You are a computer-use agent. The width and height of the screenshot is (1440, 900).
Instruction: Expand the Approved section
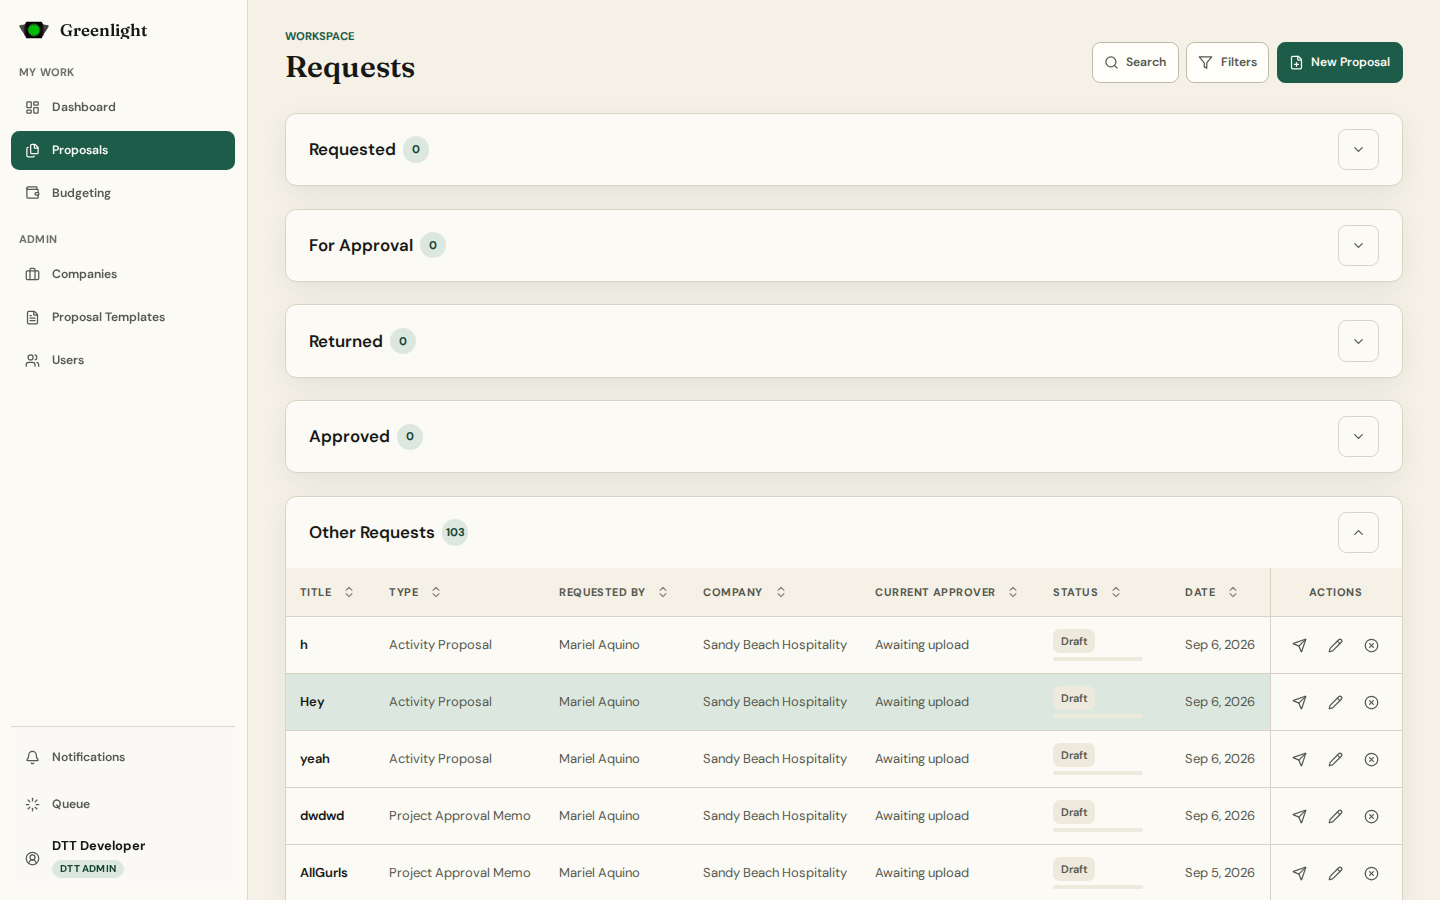click(1358, 436)
